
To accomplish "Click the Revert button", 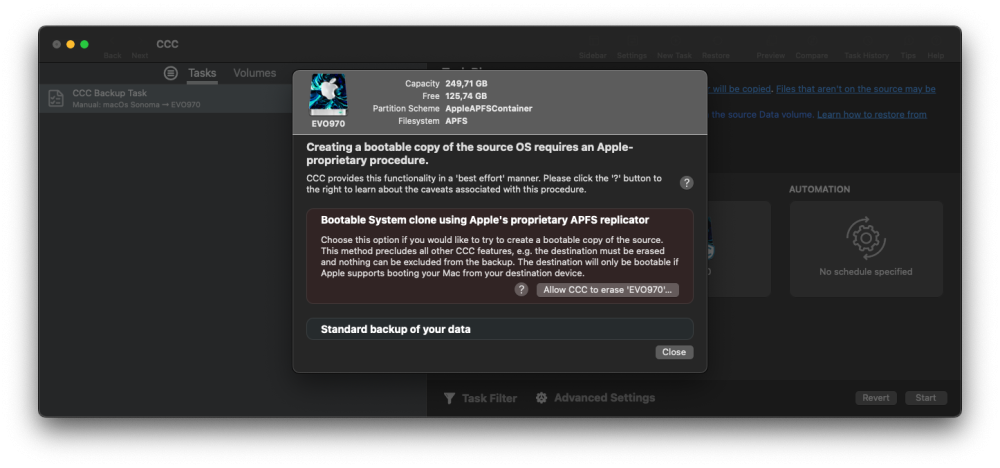I will point(876,398).
